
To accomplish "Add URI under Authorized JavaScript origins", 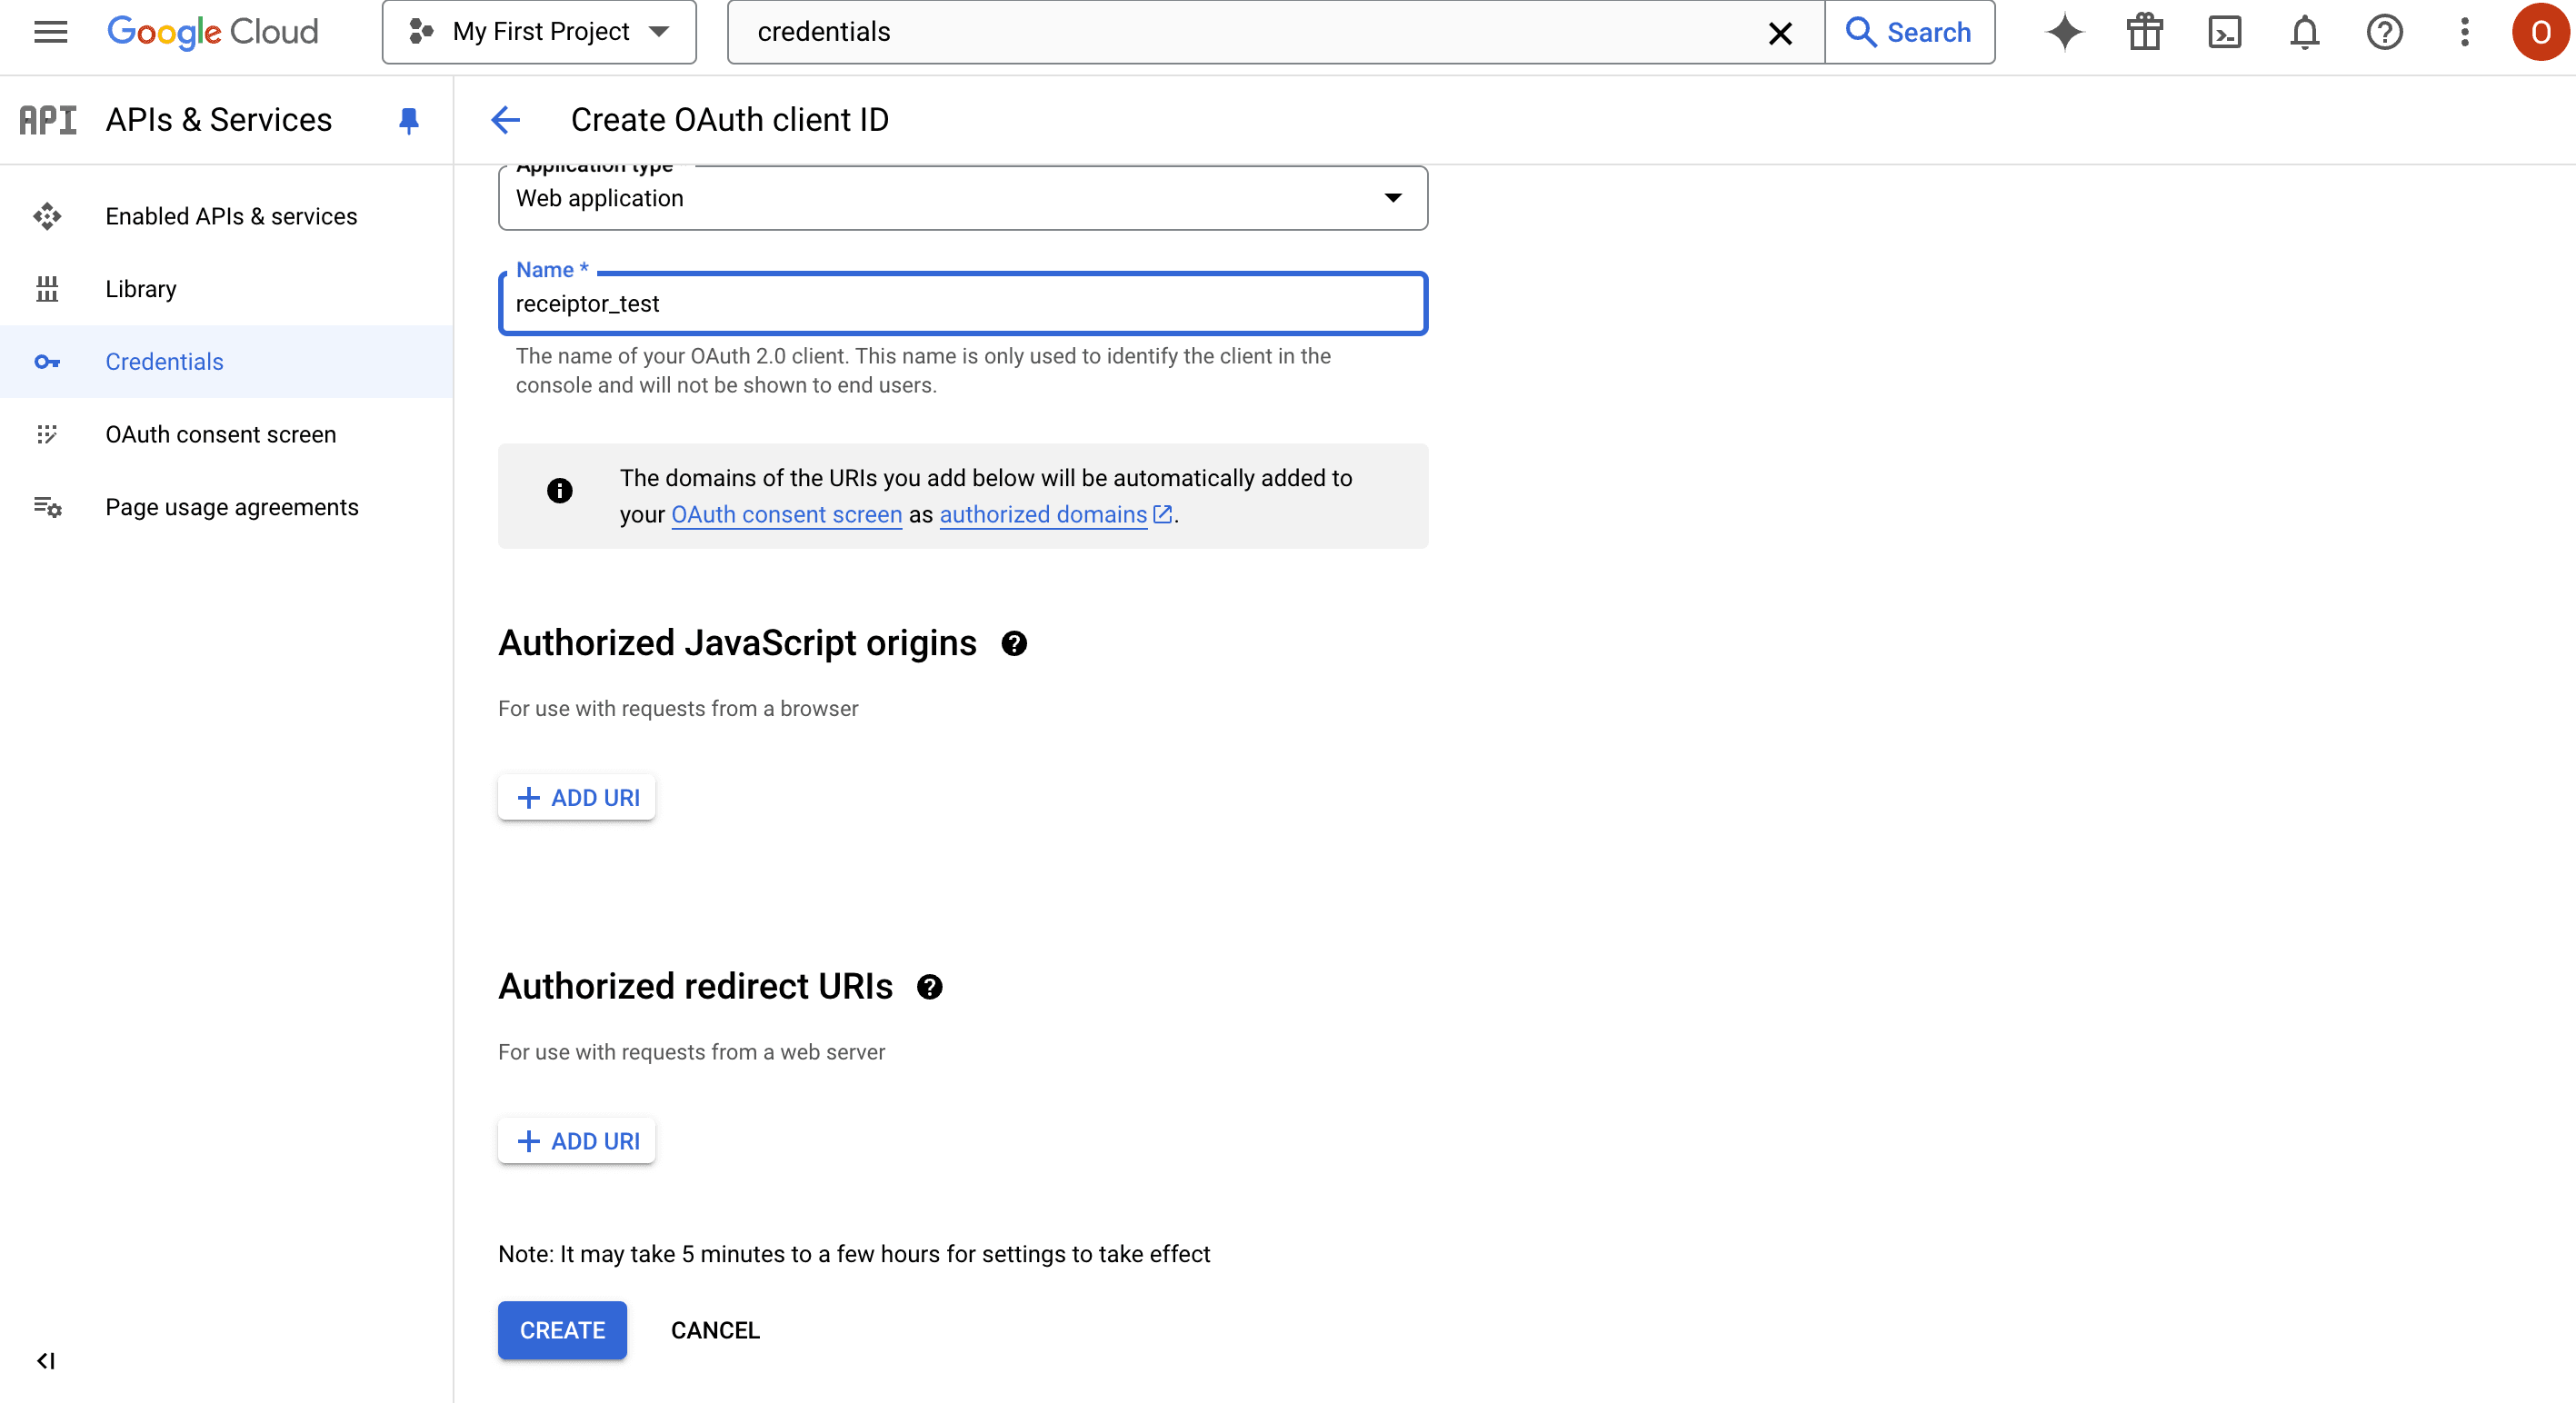I will [577, 798].
